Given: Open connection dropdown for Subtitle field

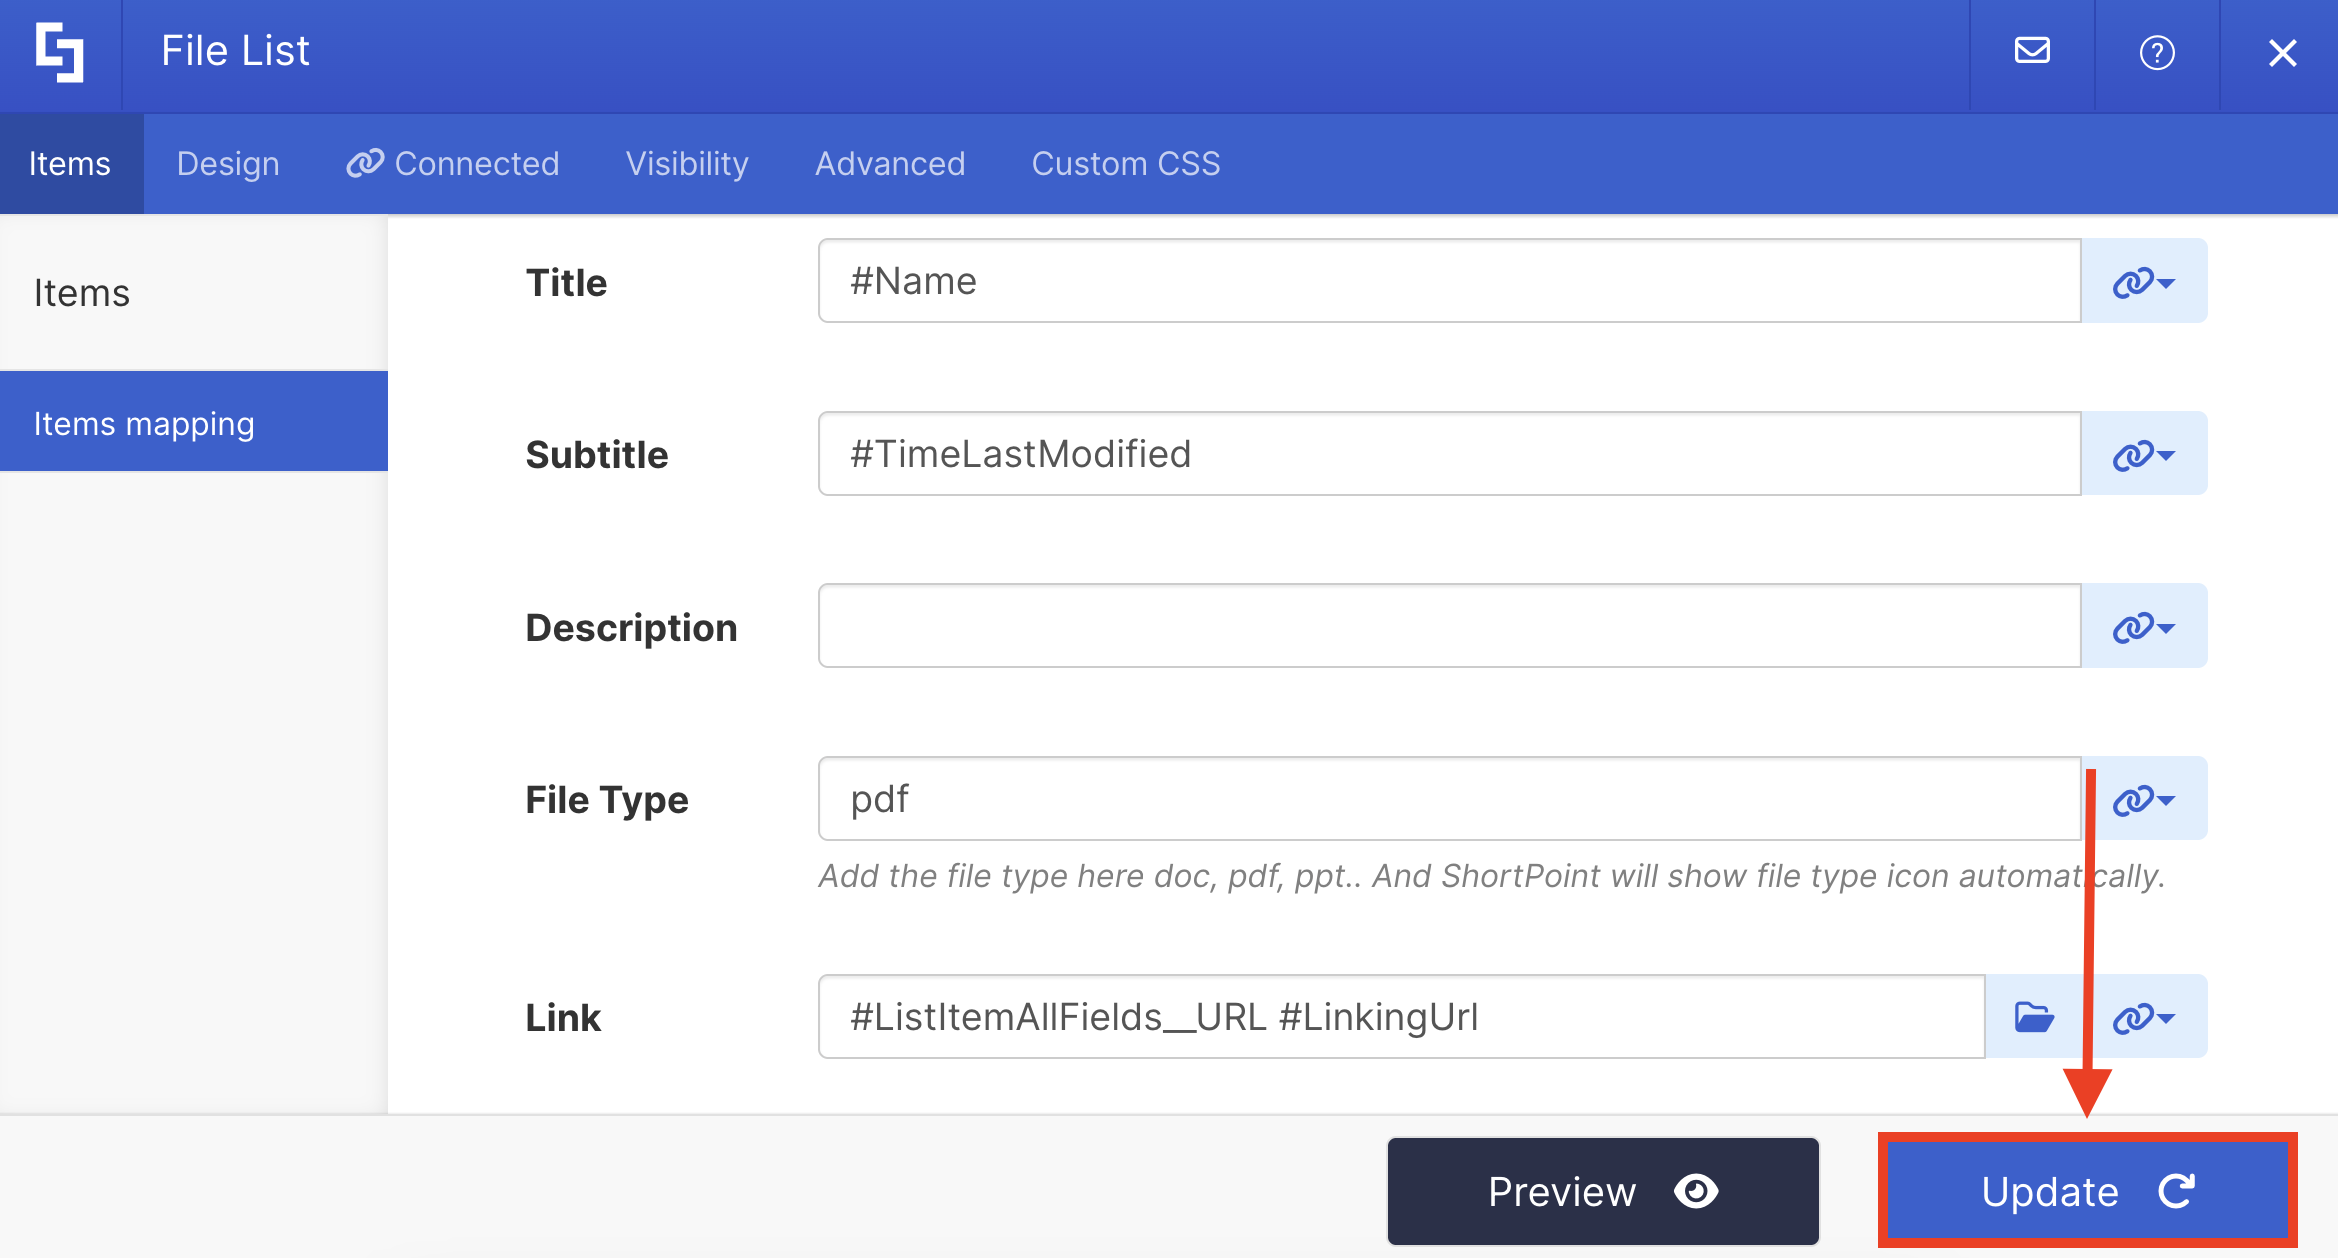Looking at the screenshot, I should click(x=2144, y=455).
